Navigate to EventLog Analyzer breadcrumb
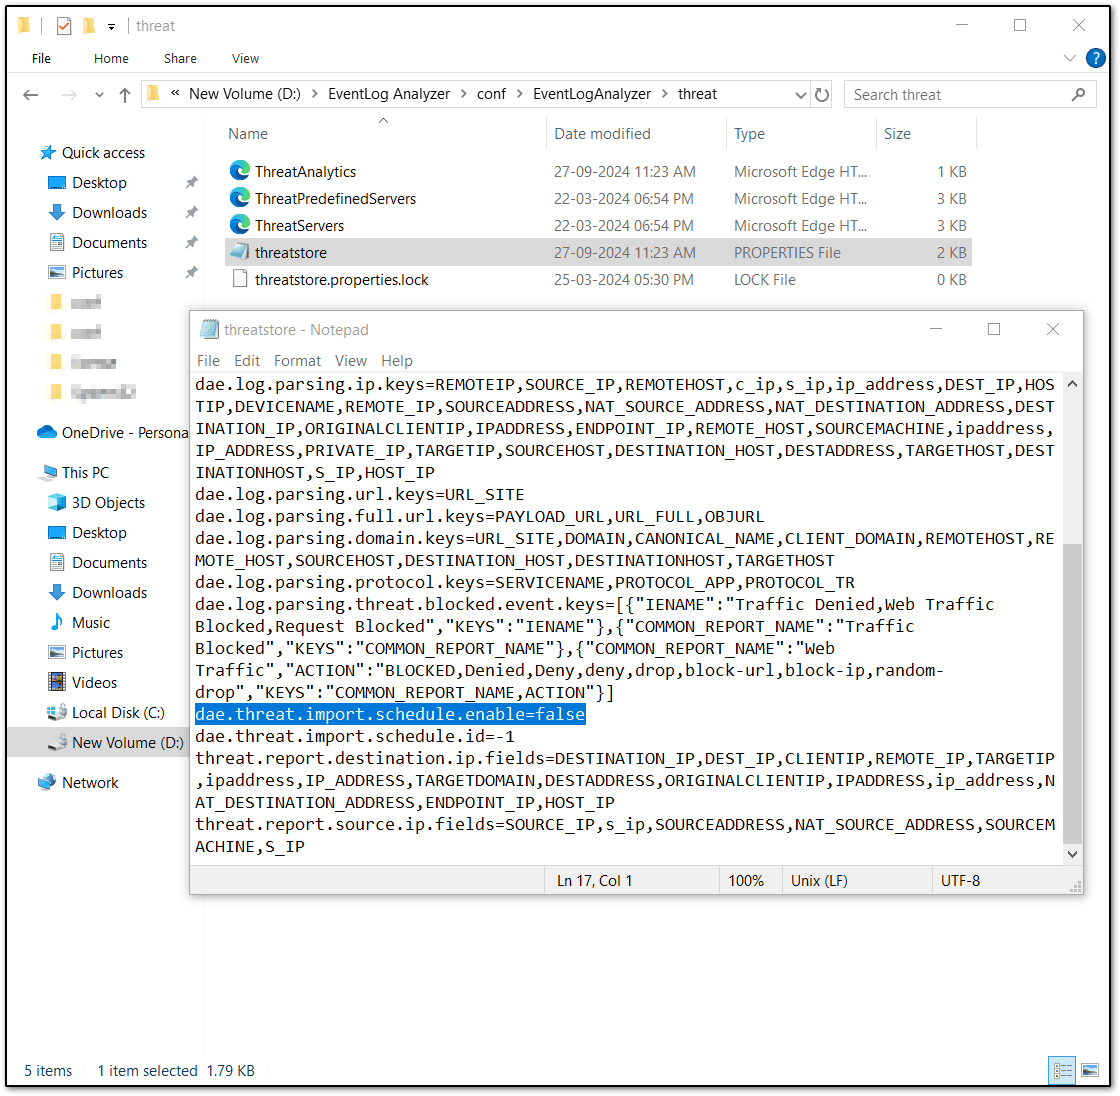Image resolution: width=1120 pixels, height=1096 pixels. (x=389, y=94)
